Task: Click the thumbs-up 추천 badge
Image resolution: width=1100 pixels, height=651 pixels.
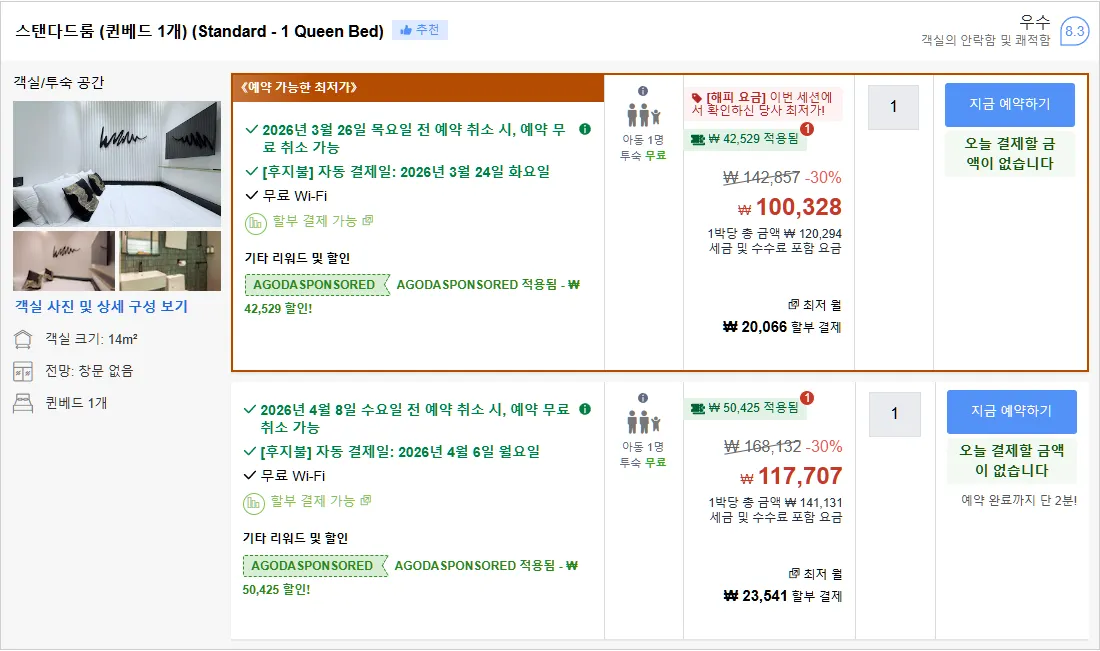Action: coord(420,30)
